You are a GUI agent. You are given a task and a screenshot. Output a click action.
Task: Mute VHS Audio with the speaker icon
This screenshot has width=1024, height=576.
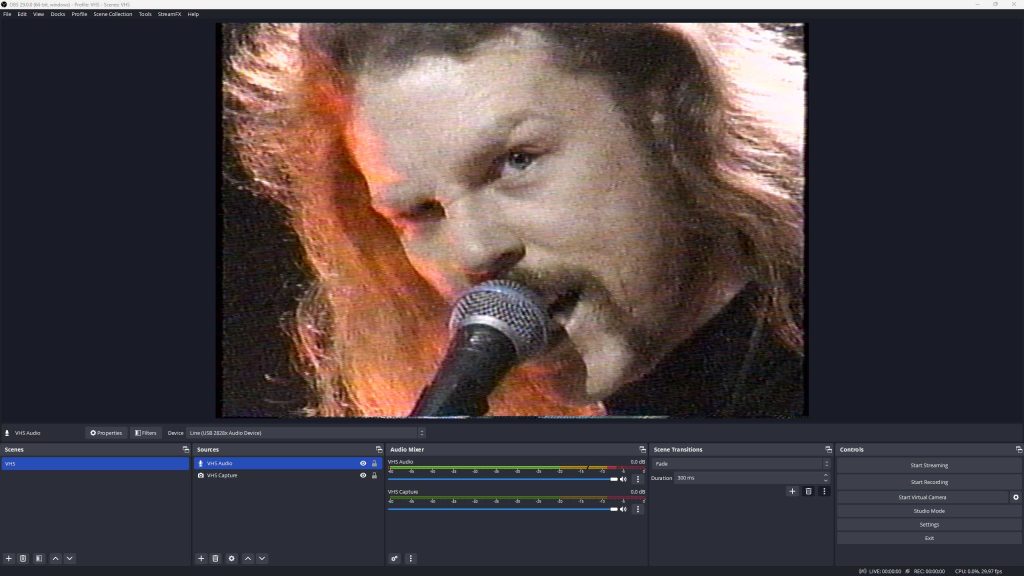(x=623, y=478)
